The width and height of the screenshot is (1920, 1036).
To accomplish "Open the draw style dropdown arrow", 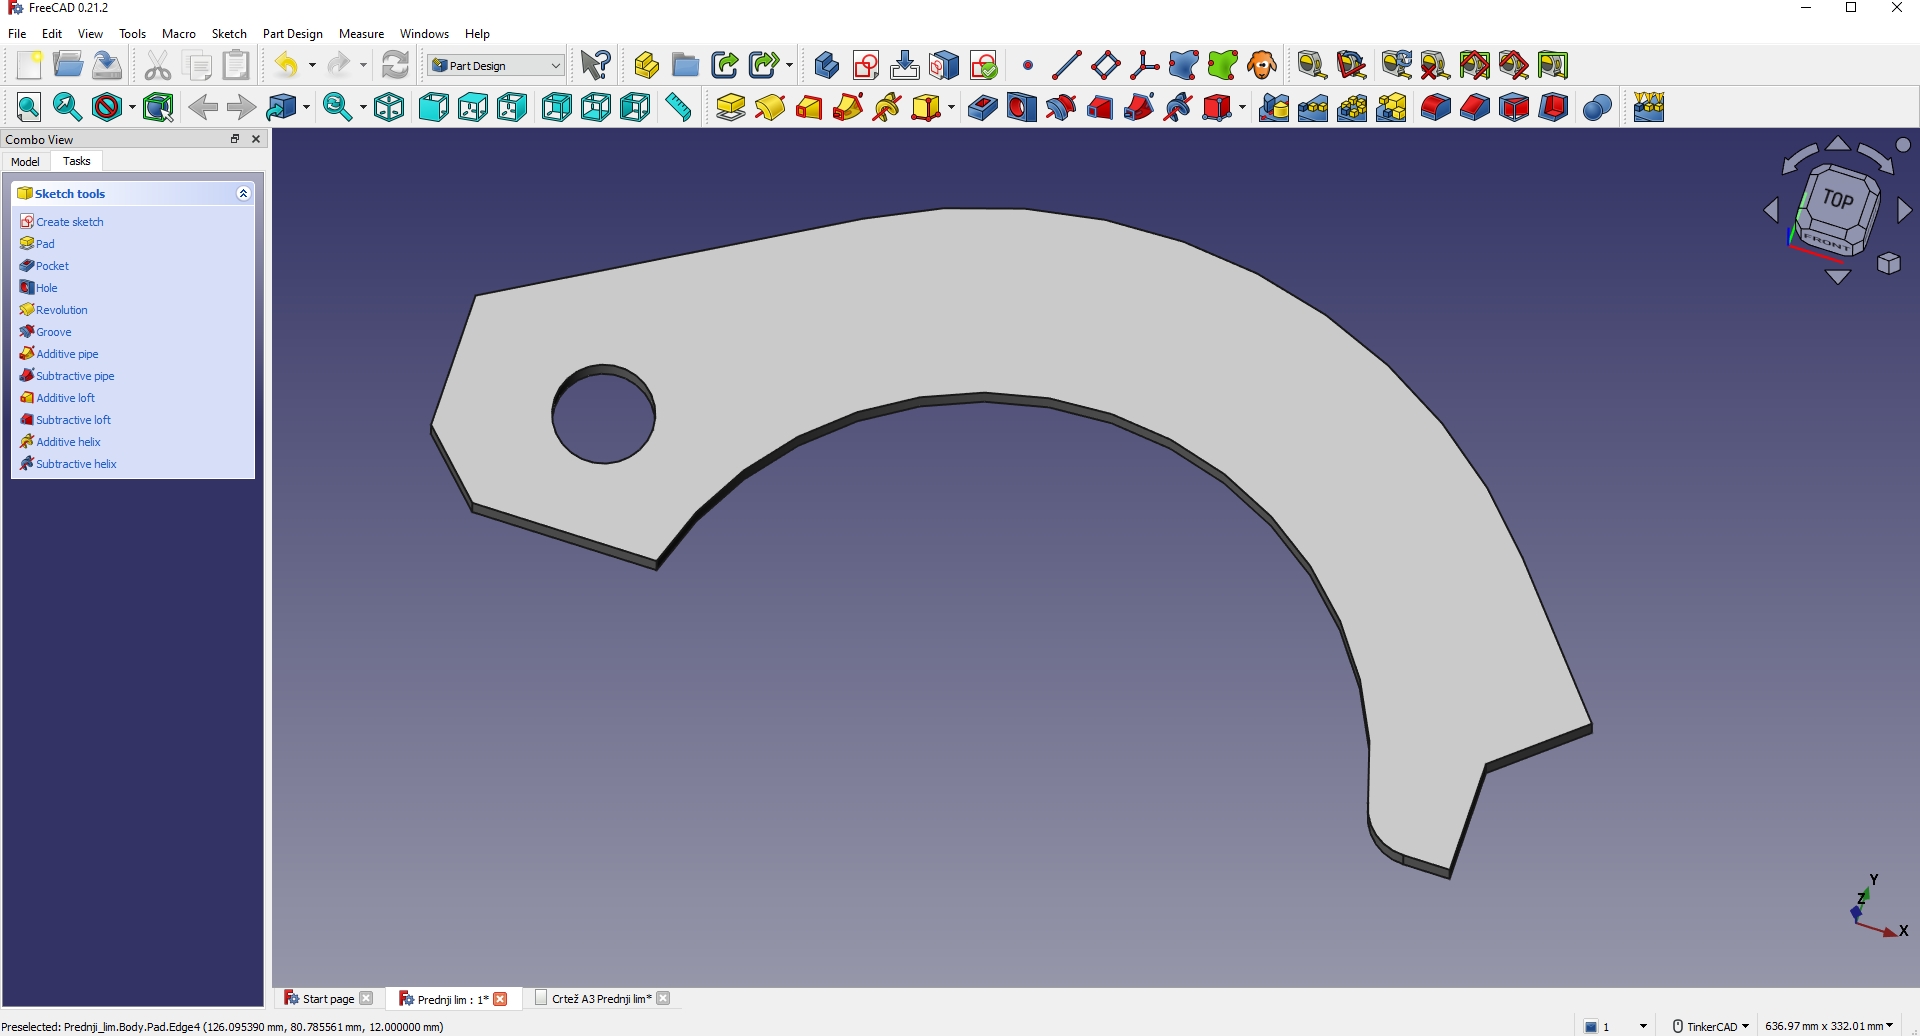I will pos(132,107).
